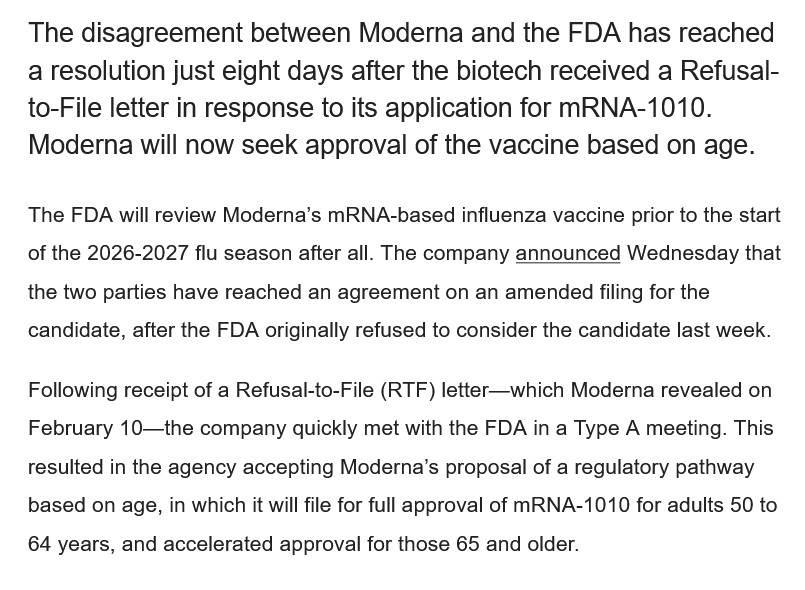Screen dimensions: 805x590
Task: Click the date "February 10"
Action: pyautogui.click(x=86, y=429)
